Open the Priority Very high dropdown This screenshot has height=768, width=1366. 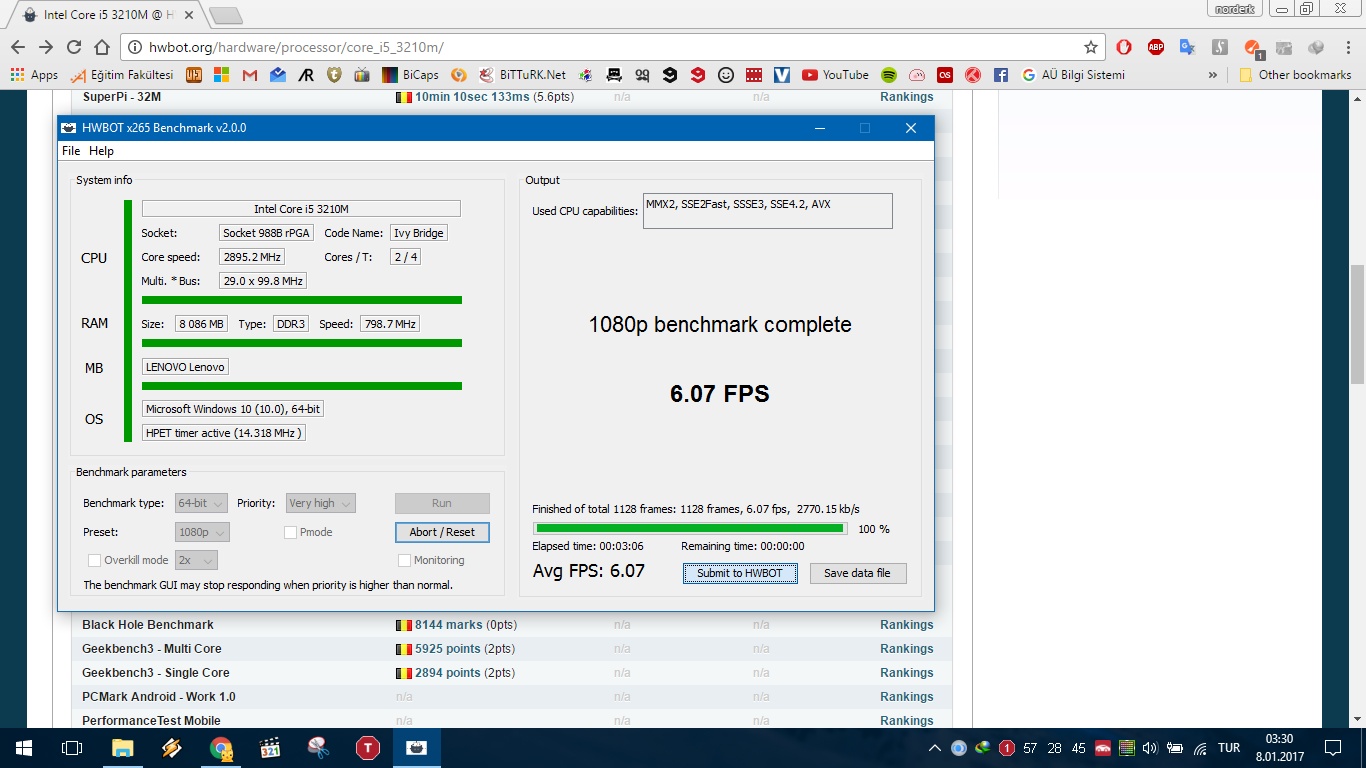(320, 504)
